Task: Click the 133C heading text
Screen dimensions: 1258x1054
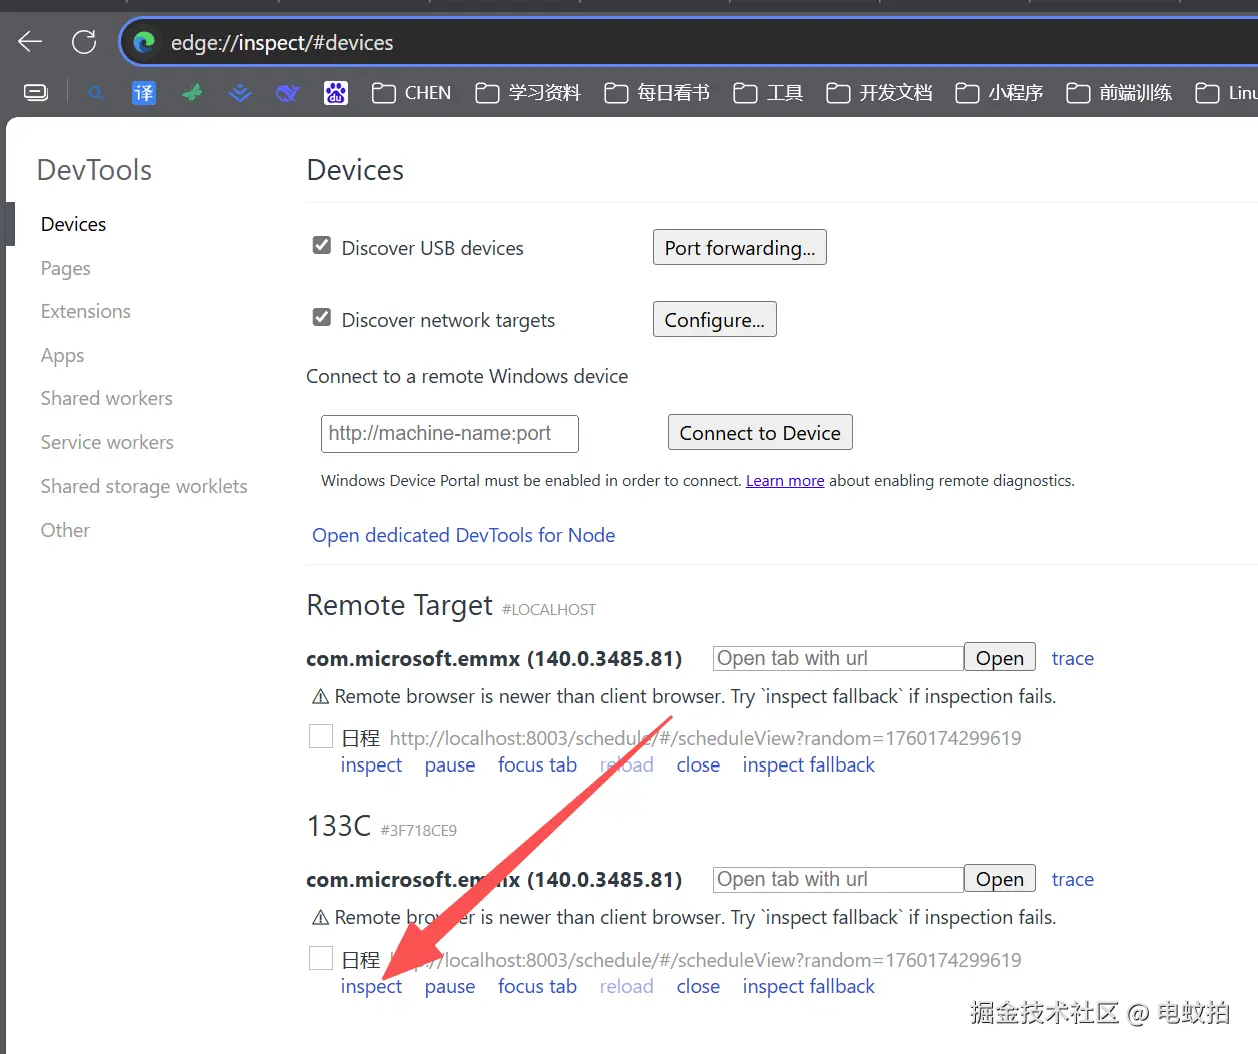Action: point(339,826)
